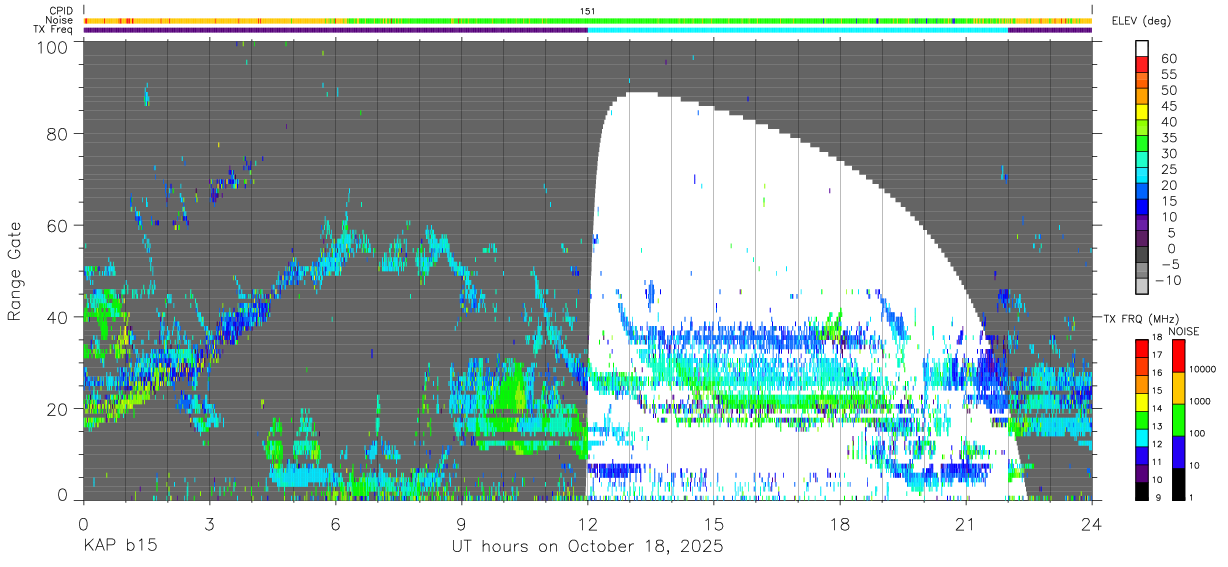
Task: Click the NOISE colorbar label "10000"
Action: tap(1204, 369)
